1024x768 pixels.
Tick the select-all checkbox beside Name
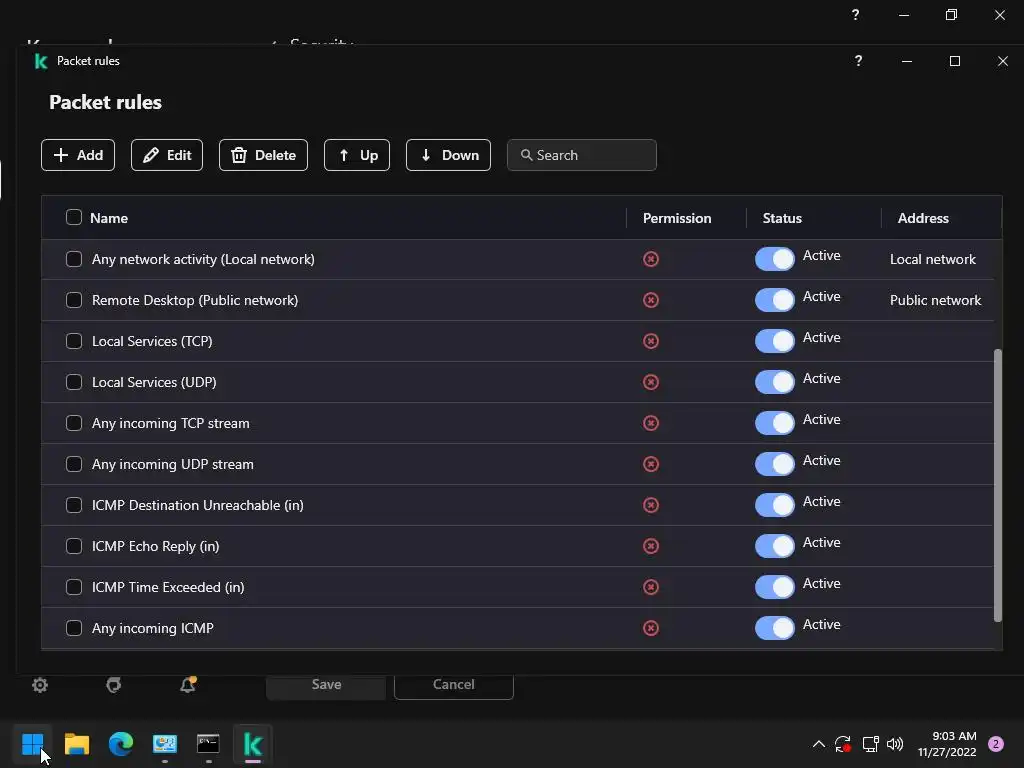pyautogui.click(x=74, y=217)
